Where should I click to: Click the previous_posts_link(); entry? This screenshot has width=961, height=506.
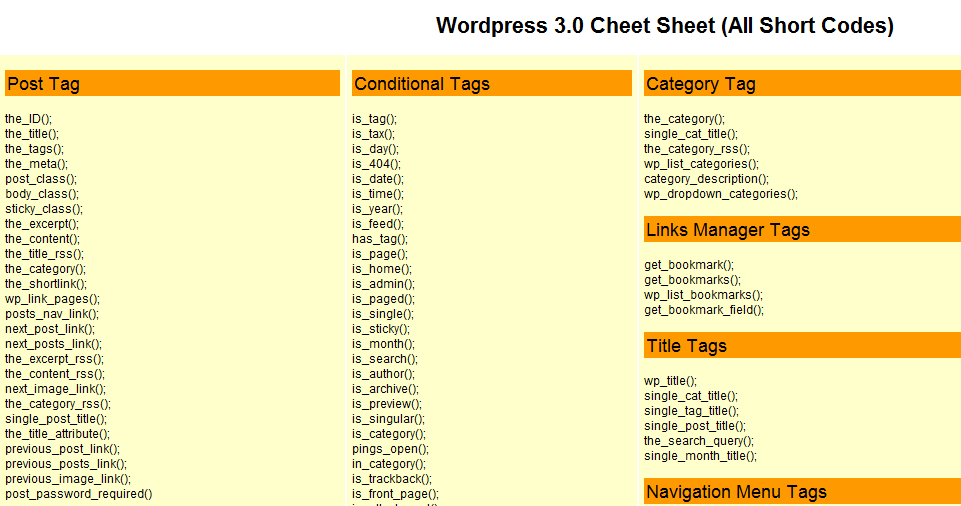point(66,464)
